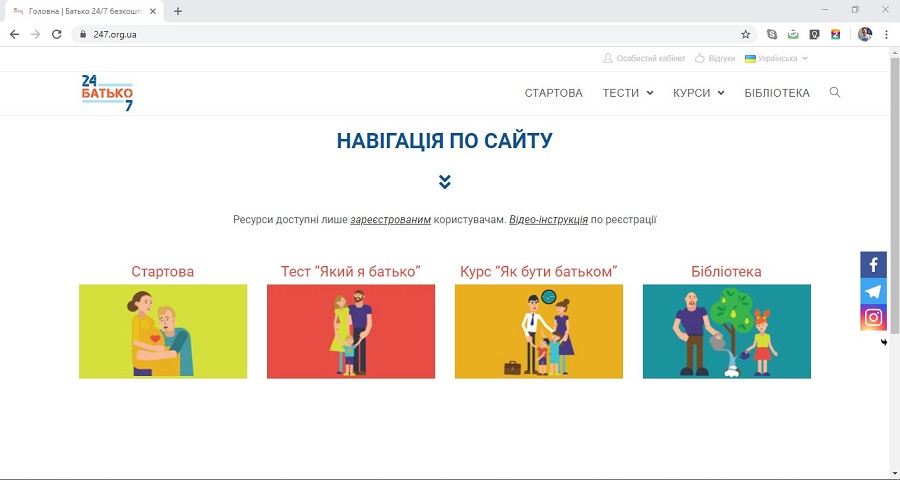
Task: Bookmark this page with the star icon
Action: pyautogui.click(x=746, y=34)
